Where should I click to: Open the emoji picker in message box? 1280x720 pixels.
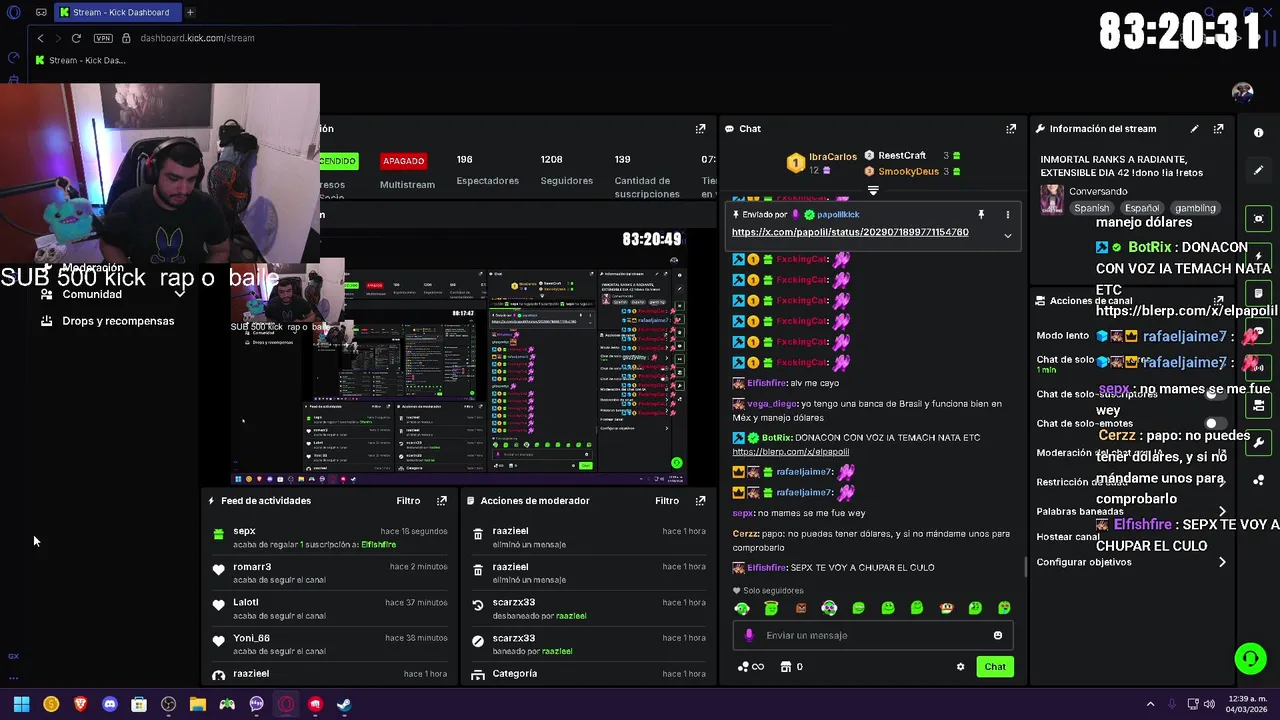997,635
